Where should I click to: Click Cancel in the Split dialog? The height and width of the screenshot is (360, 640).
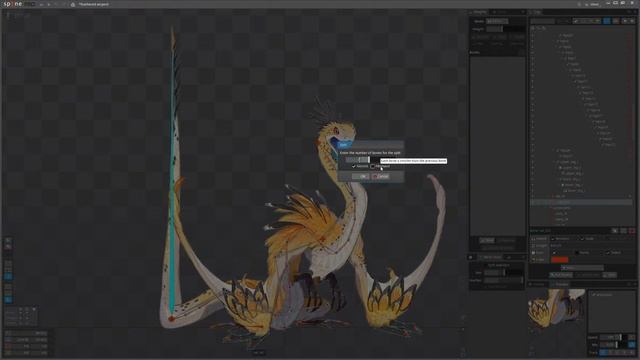click(x=381, y=176)
